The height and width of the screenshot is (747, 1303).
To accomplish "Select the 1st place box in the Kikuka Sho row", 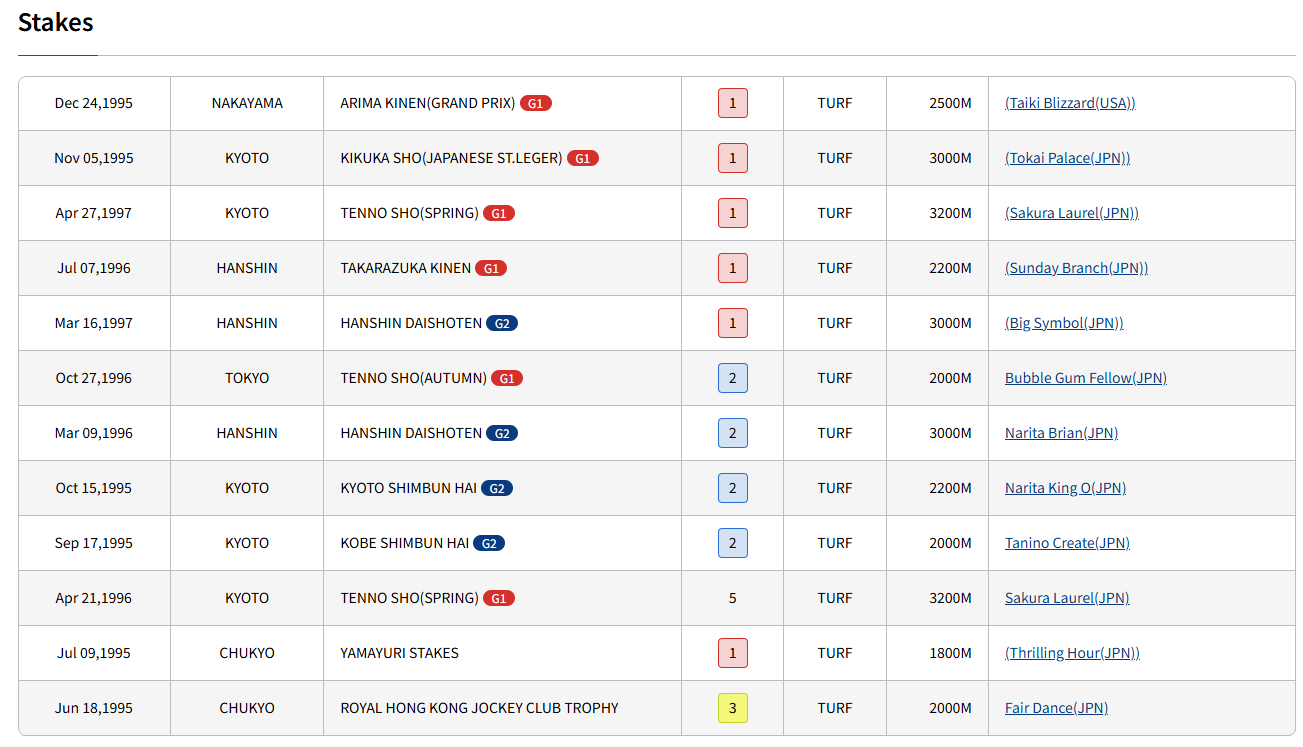I will click(x=733, y=158).
